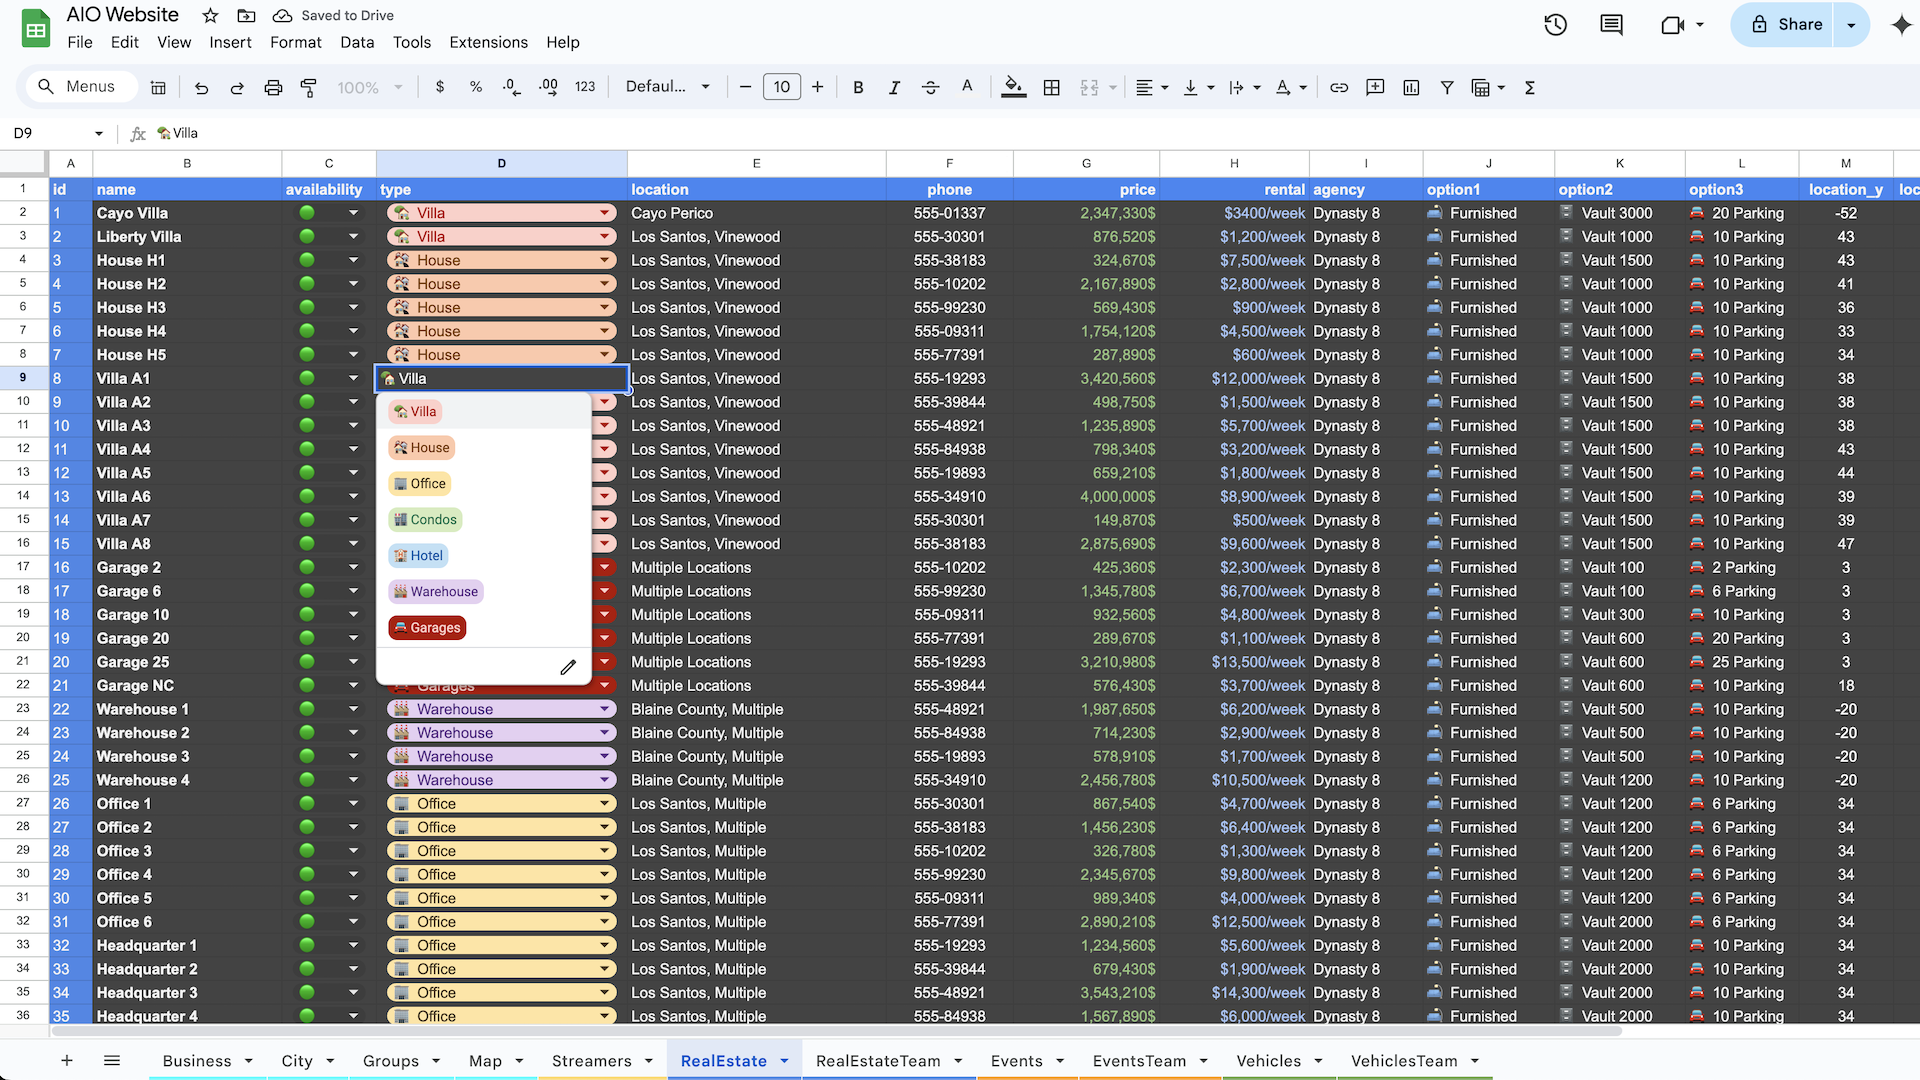Image resolution: width=1920 pixels, height=1080 pixels.
Task: Click the Print icon
Action: click(273, 88)
